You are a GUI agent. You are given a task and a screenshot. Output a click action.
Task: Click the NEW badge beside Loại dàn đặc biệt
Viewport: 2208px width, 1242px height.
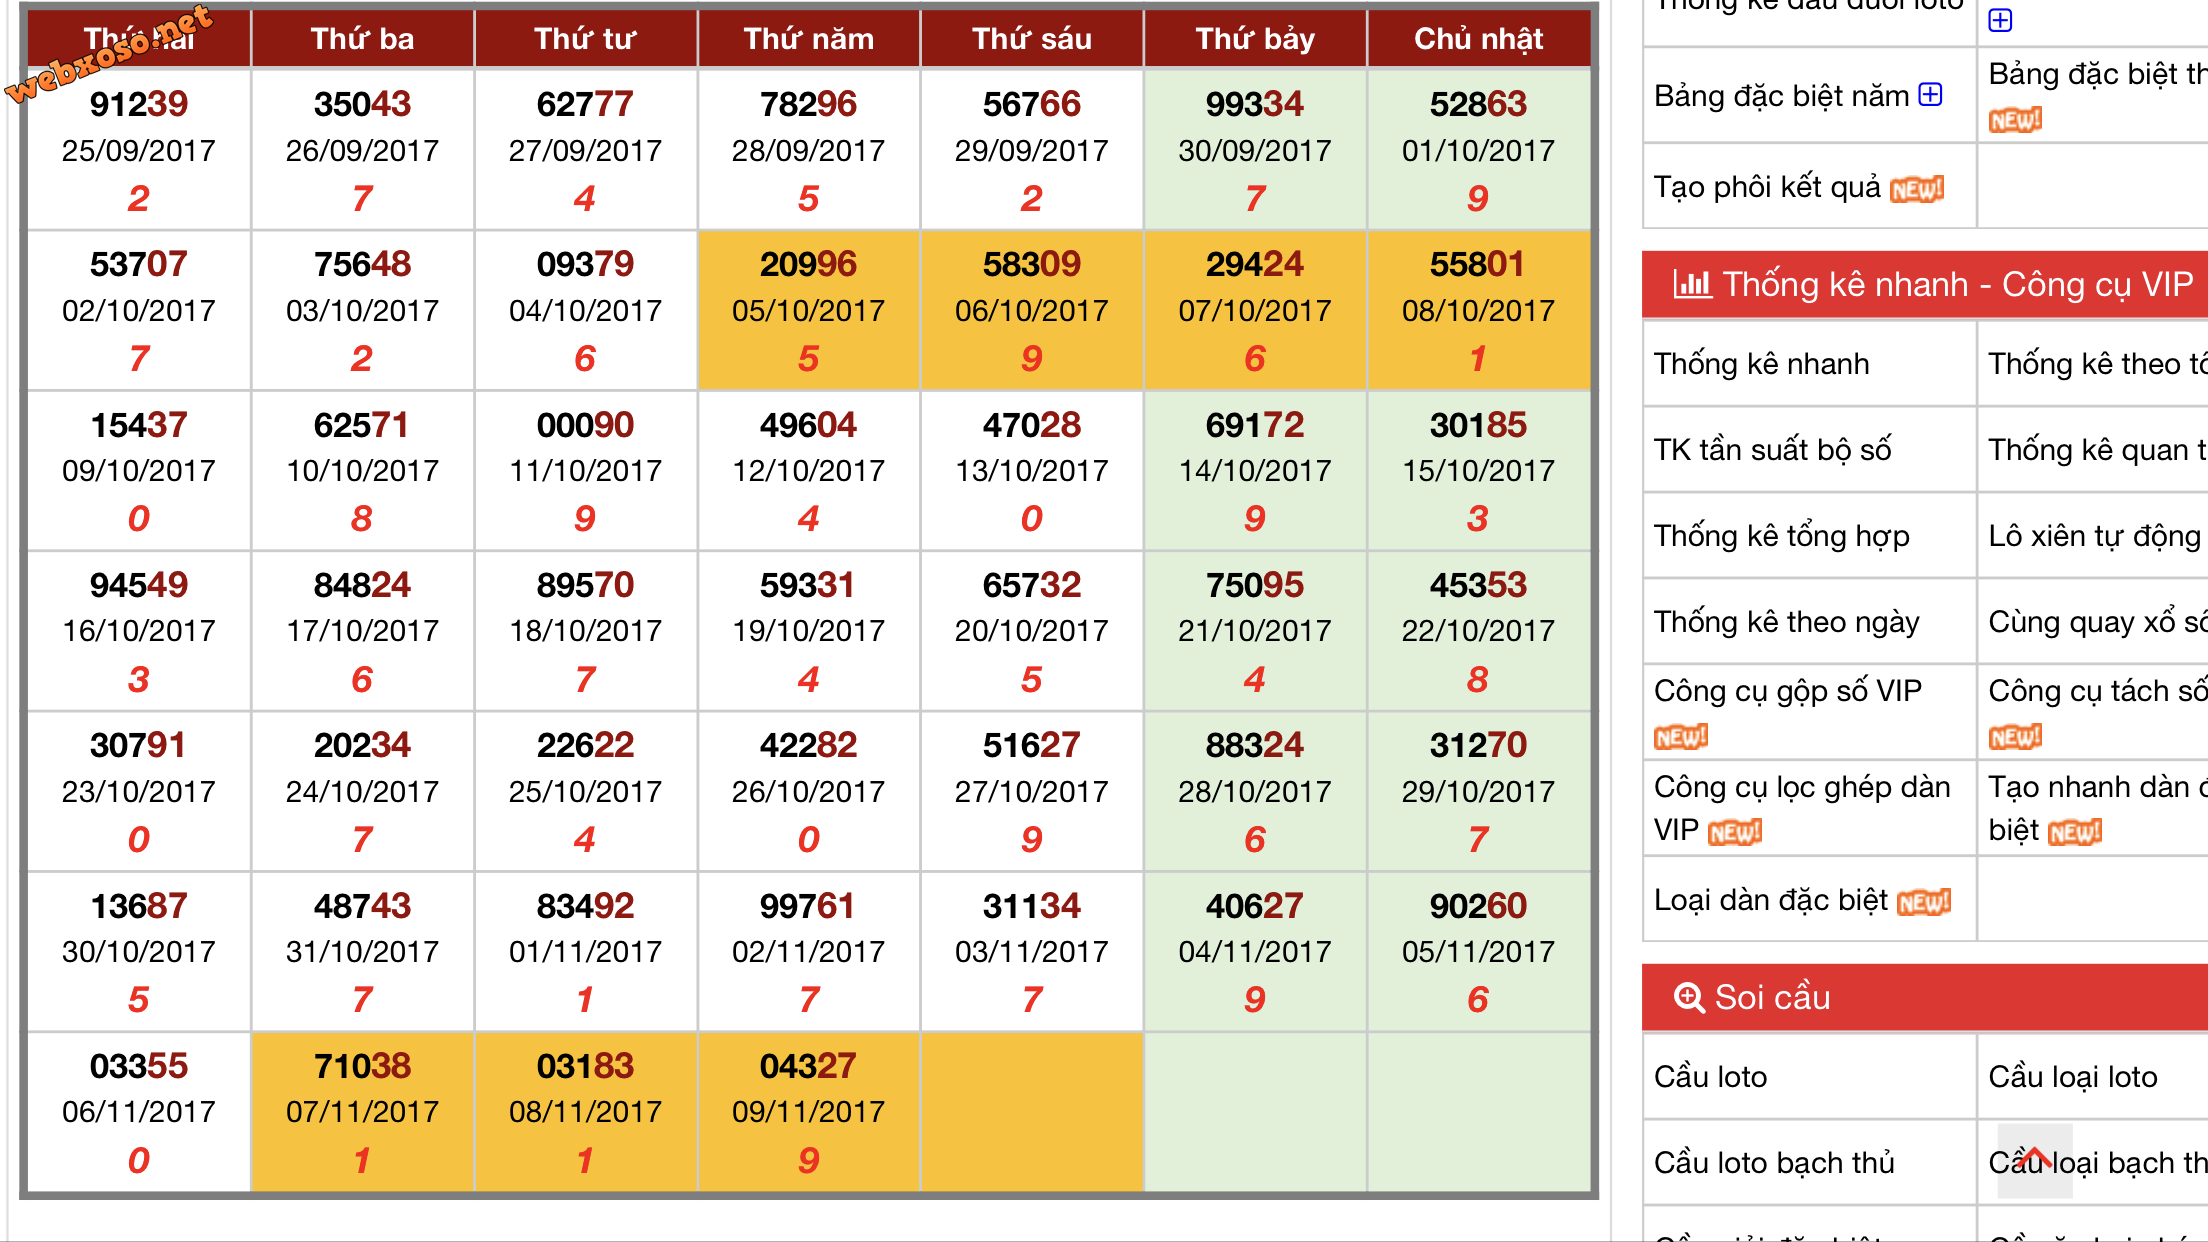pyautogui.click(x=1924, y=902)
